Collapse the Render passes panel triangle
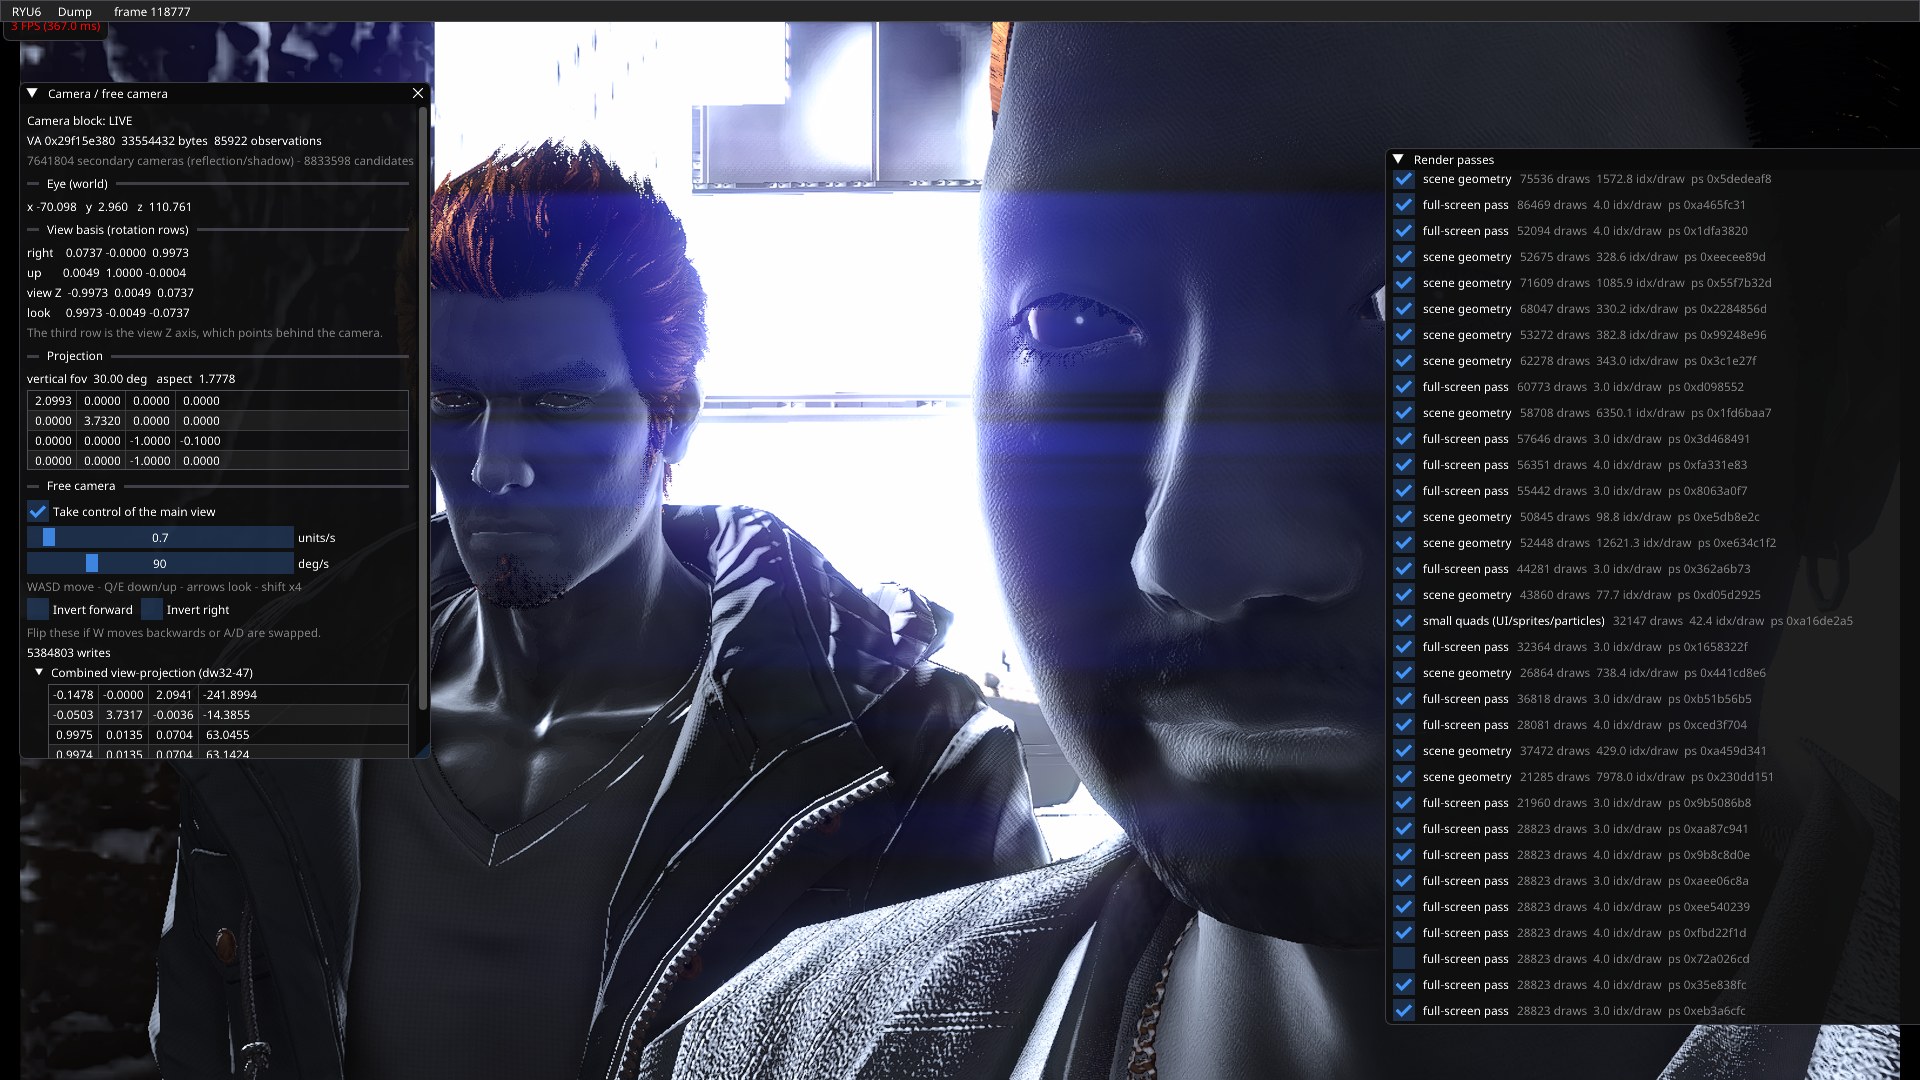The height and width of the screenshot is (1080, 1920). [x=1399, y=159]
